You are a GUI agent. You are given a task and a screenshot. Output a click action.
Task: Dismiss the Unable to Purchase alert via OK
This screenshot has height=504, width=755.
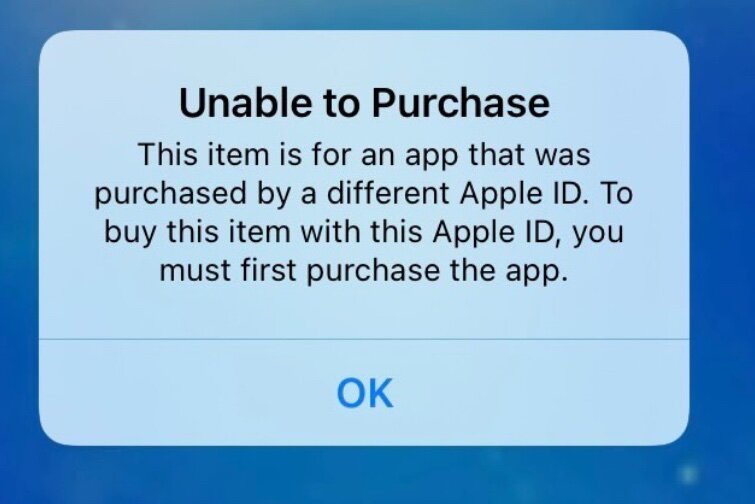pos(364,392)
